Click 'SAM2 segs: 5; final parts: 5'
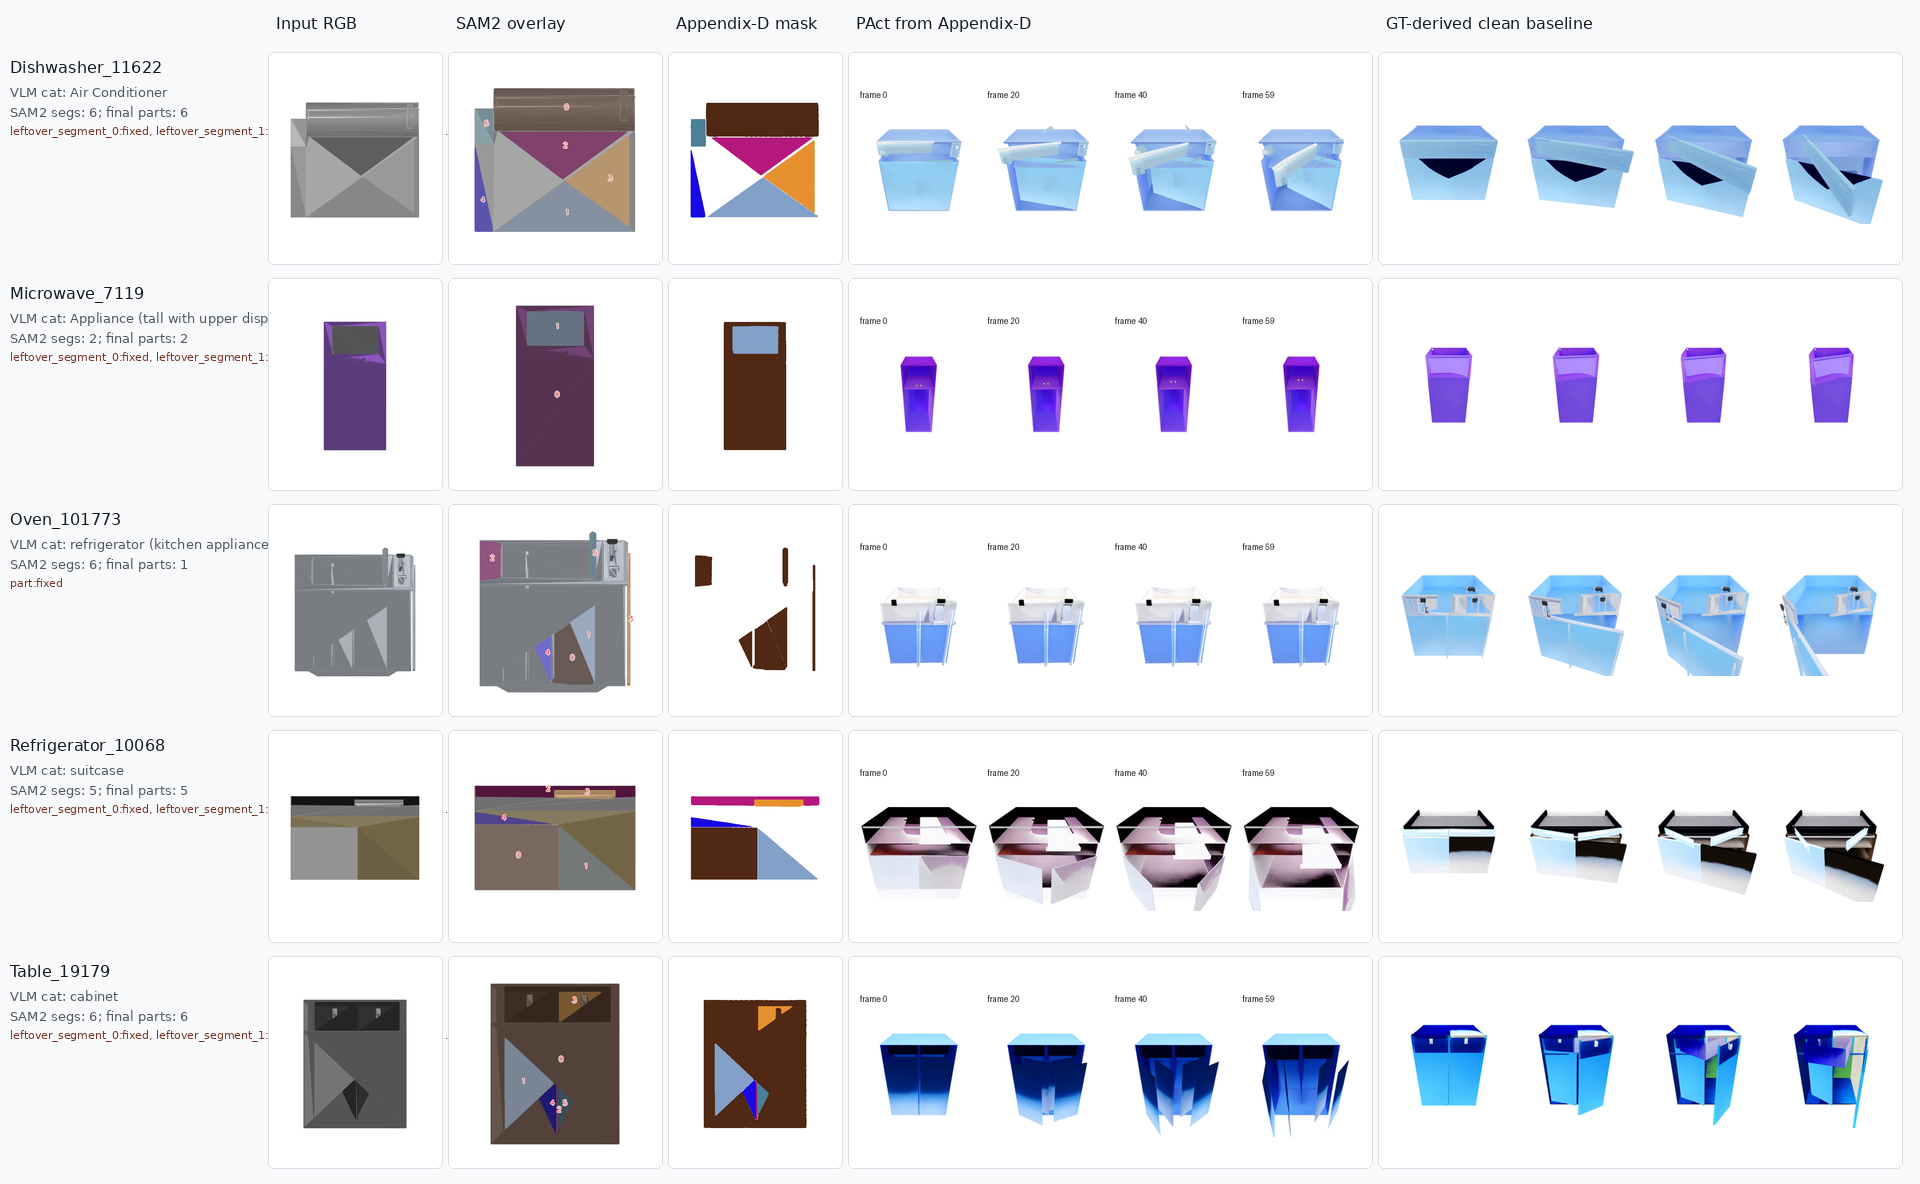The image size is (1920, 1184). click(x=99, y=790)
